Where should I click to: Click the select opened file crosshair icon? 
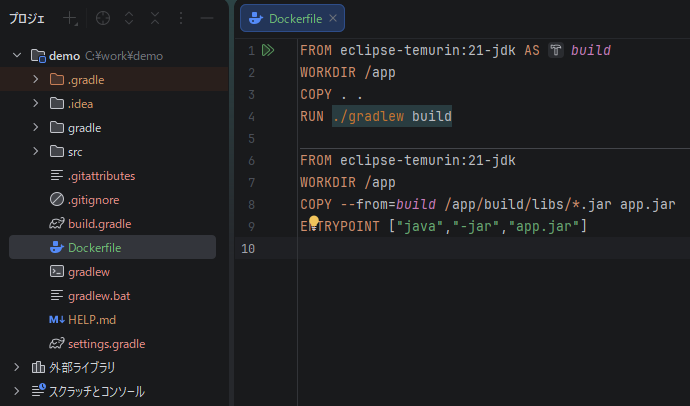[x=102, y=18]
